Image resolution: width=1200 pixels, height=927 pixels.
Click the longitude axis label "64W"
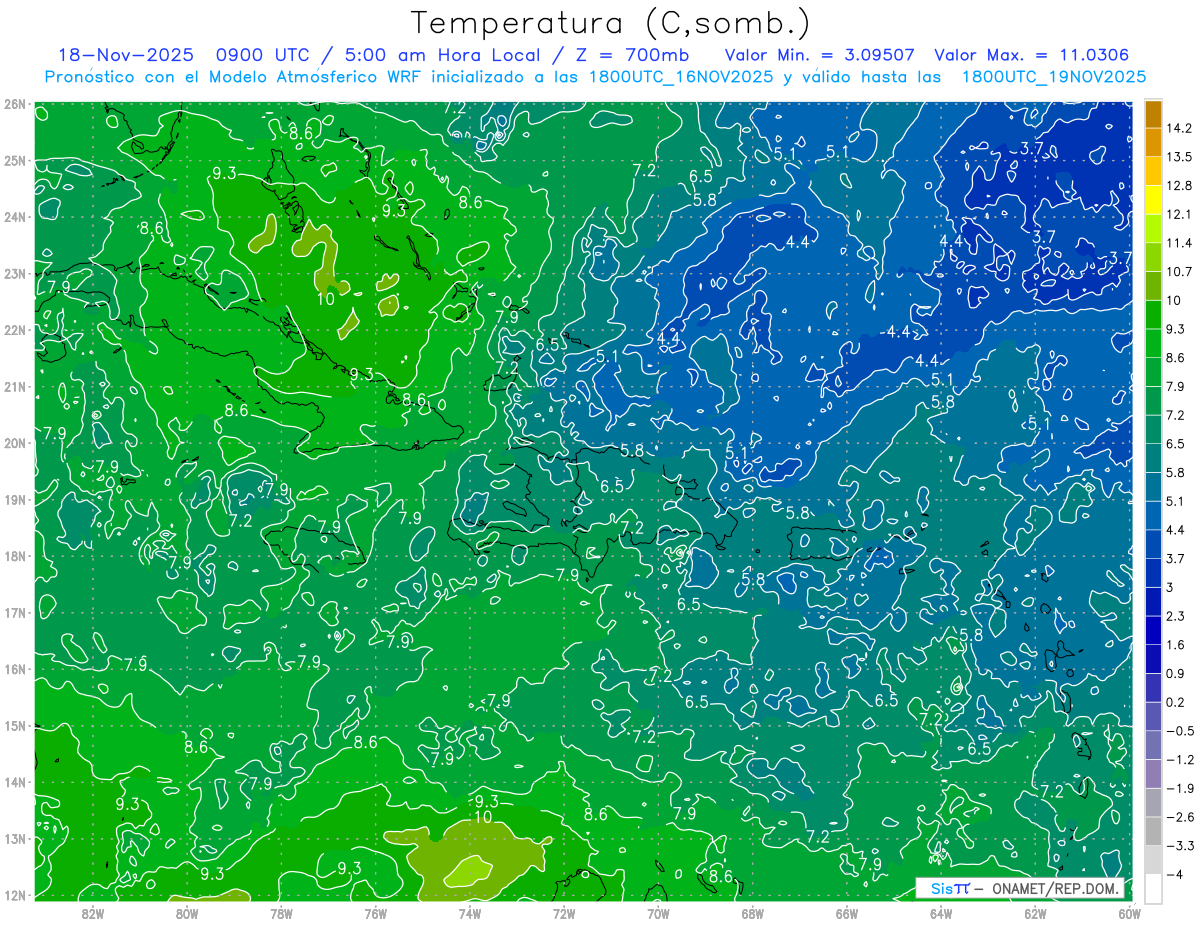(x=941, y=913)
